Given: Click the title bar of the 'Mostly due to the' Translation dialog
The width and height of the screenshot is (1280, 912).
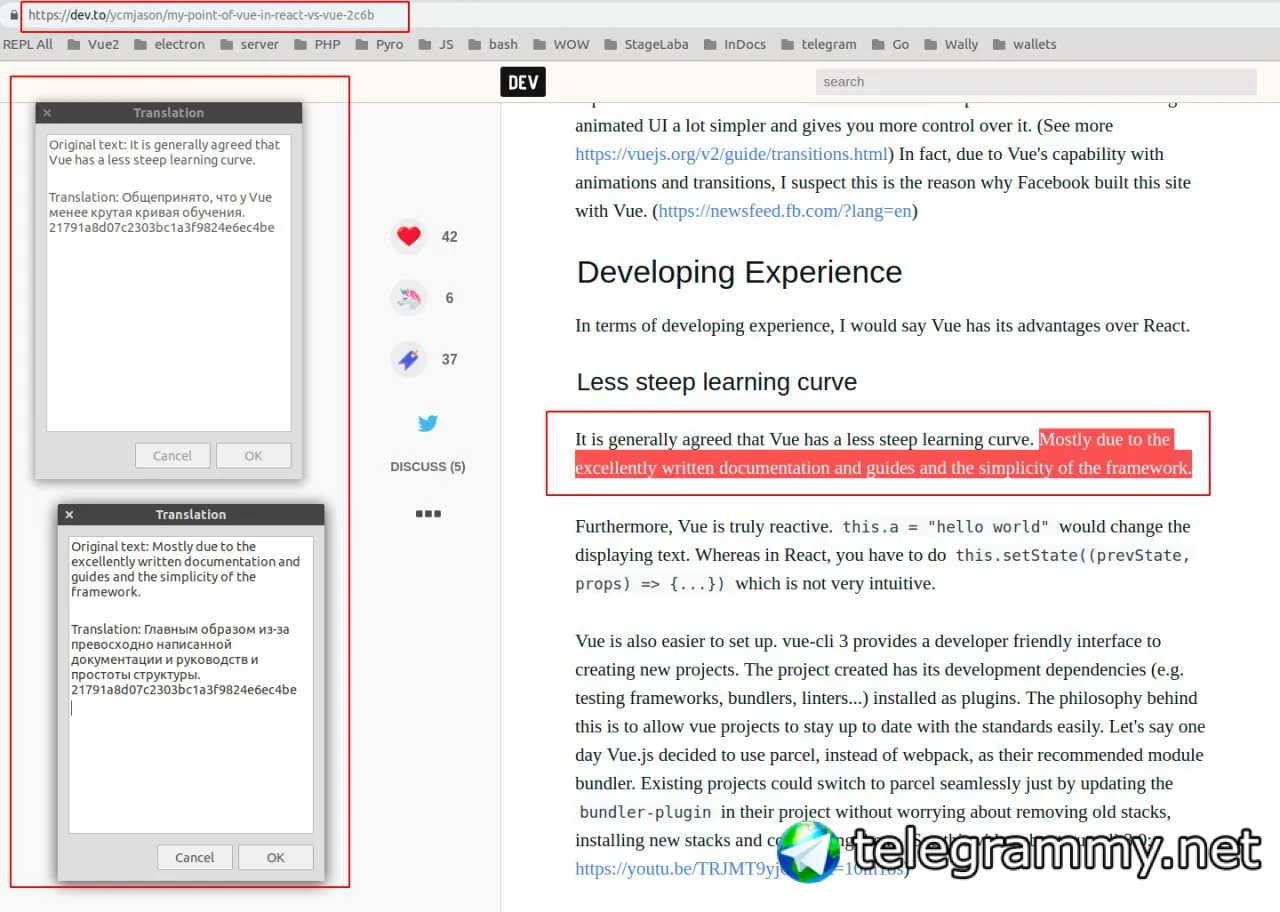Looking at the screenshot, I should point(191,515).
